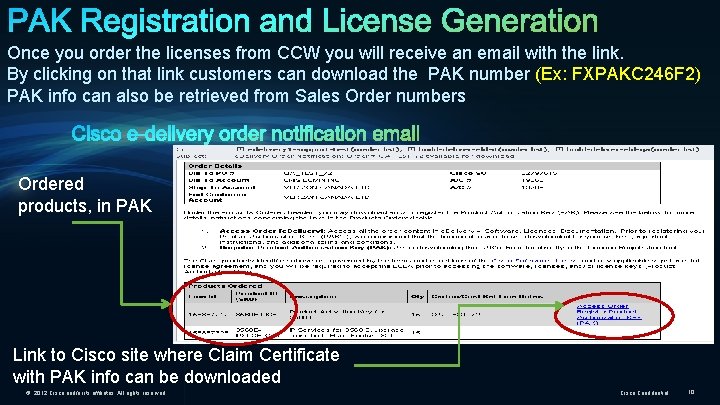Select the Qty column header in the table
Image resolution: width=720 pixels, height=405 pixels.
417,297
